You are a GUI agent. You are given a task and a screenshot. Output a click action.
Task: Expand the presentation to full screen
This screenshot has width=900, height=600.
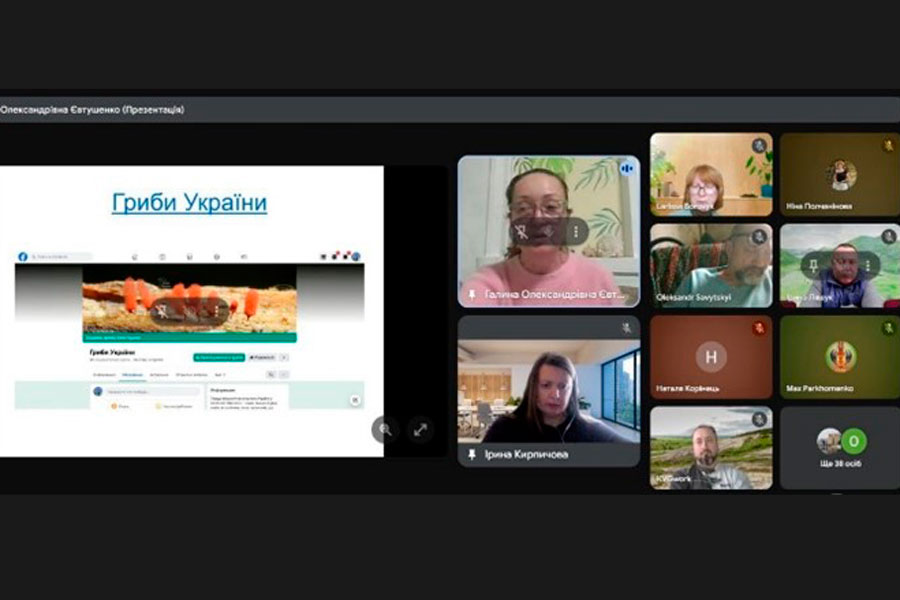coord(421,429)
